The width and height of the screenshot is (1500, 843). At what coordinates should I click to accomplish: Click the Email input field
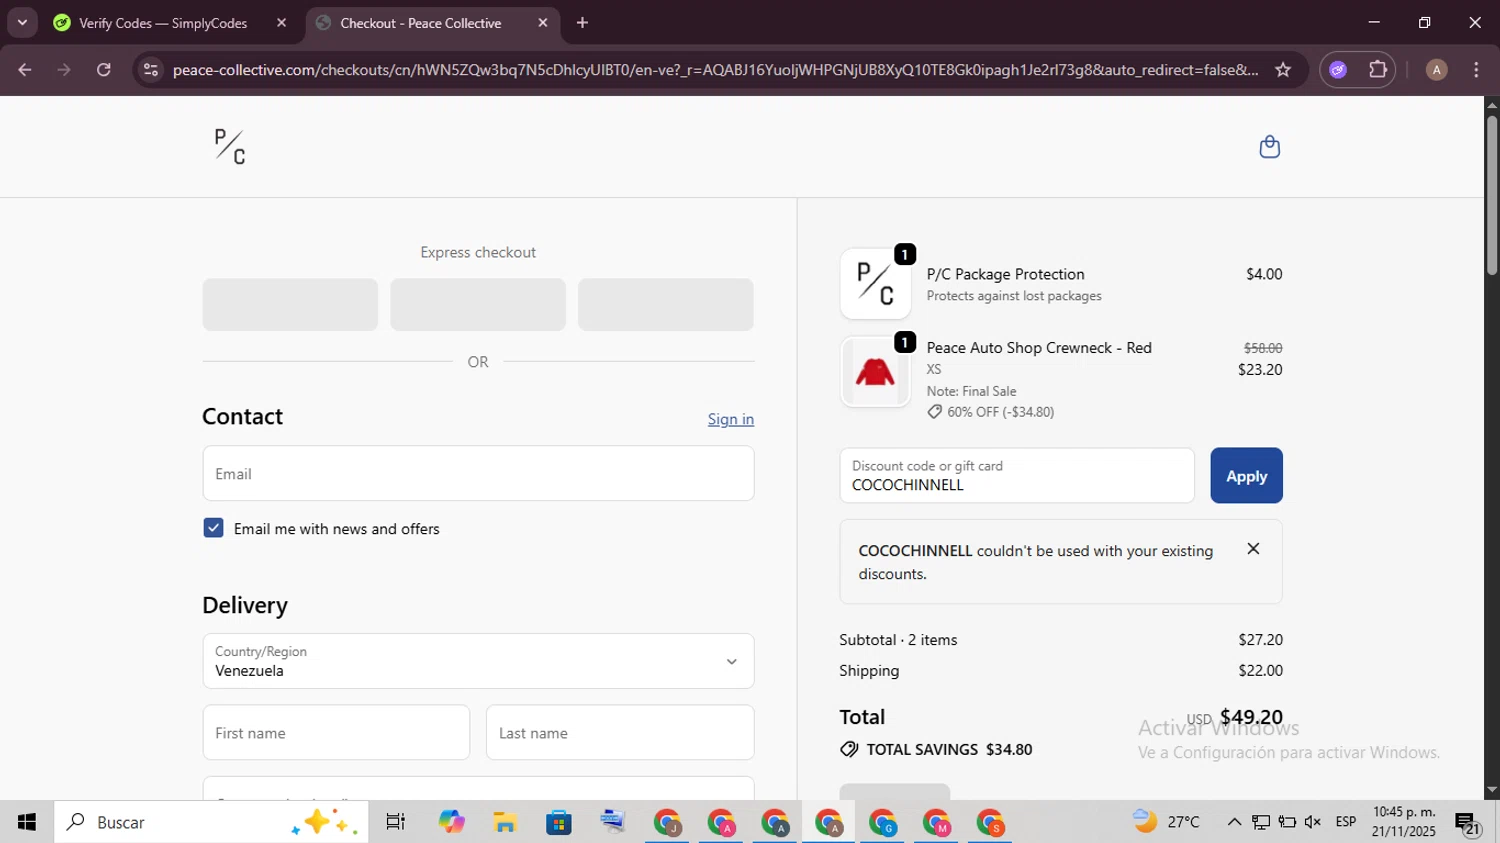(x=478, y=474)
